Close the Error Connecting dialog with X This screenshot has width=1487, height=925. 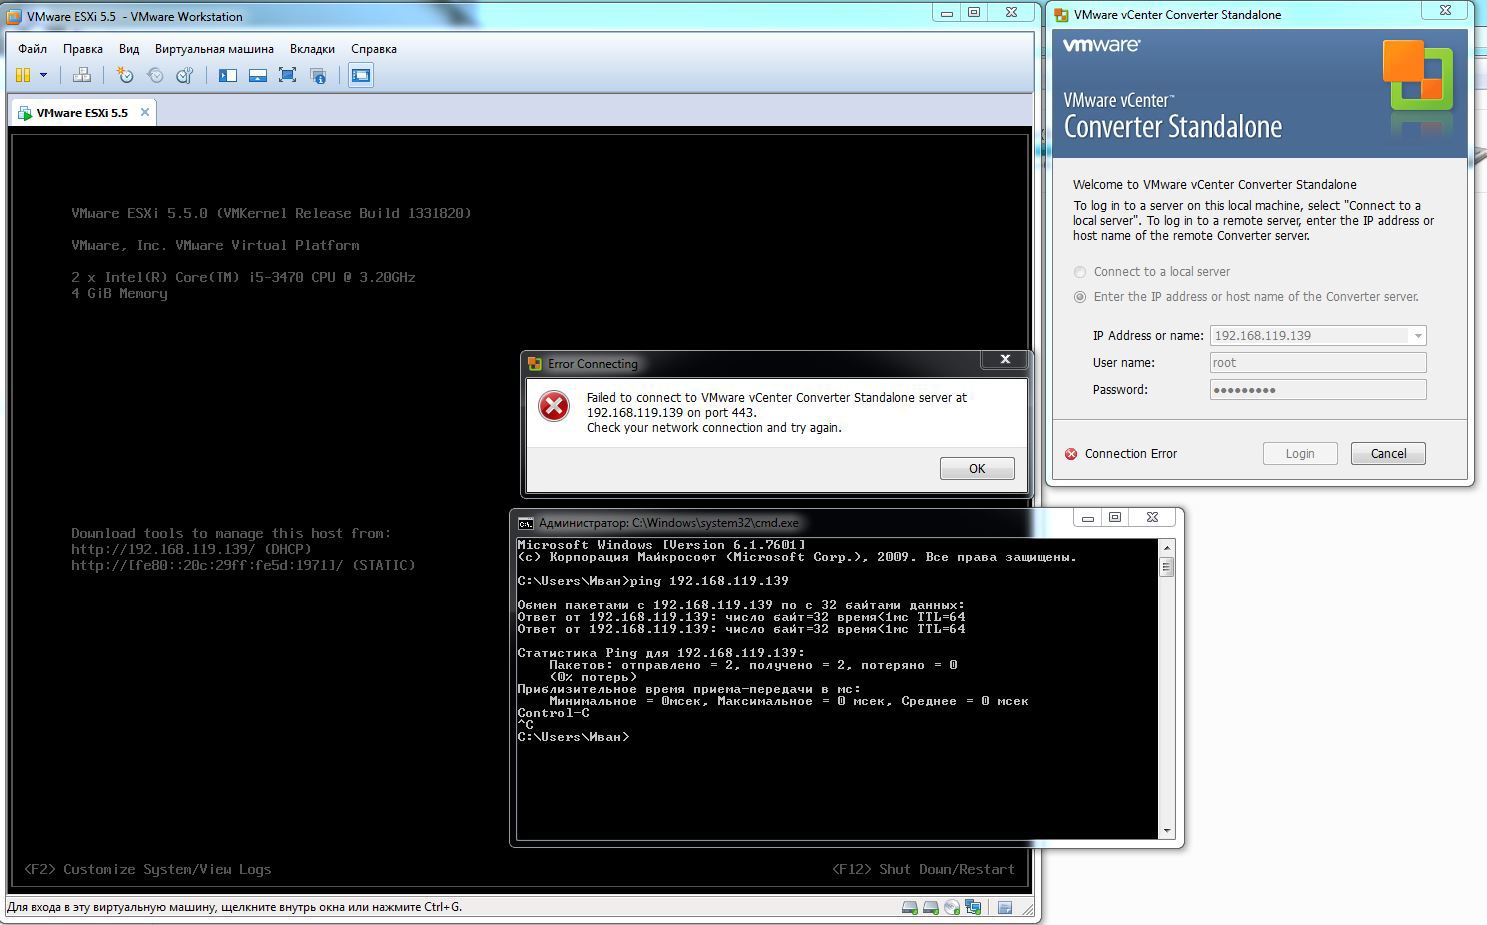click(1005, 359)
